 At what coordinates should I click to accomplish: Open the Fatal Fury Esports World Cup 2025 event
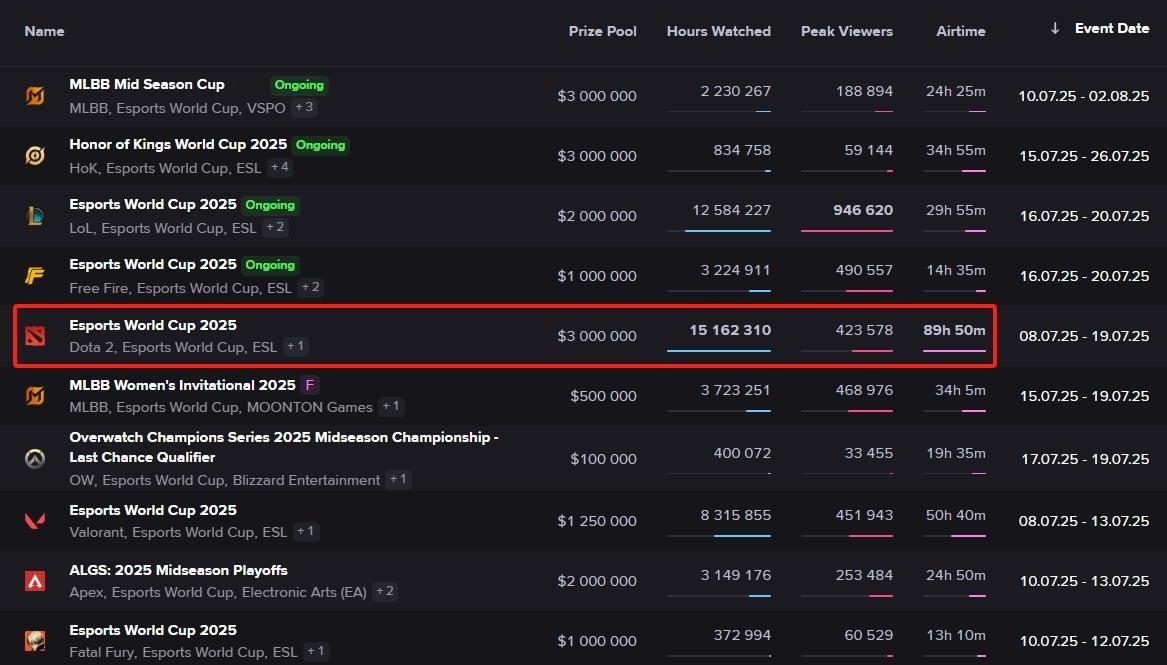153,630
